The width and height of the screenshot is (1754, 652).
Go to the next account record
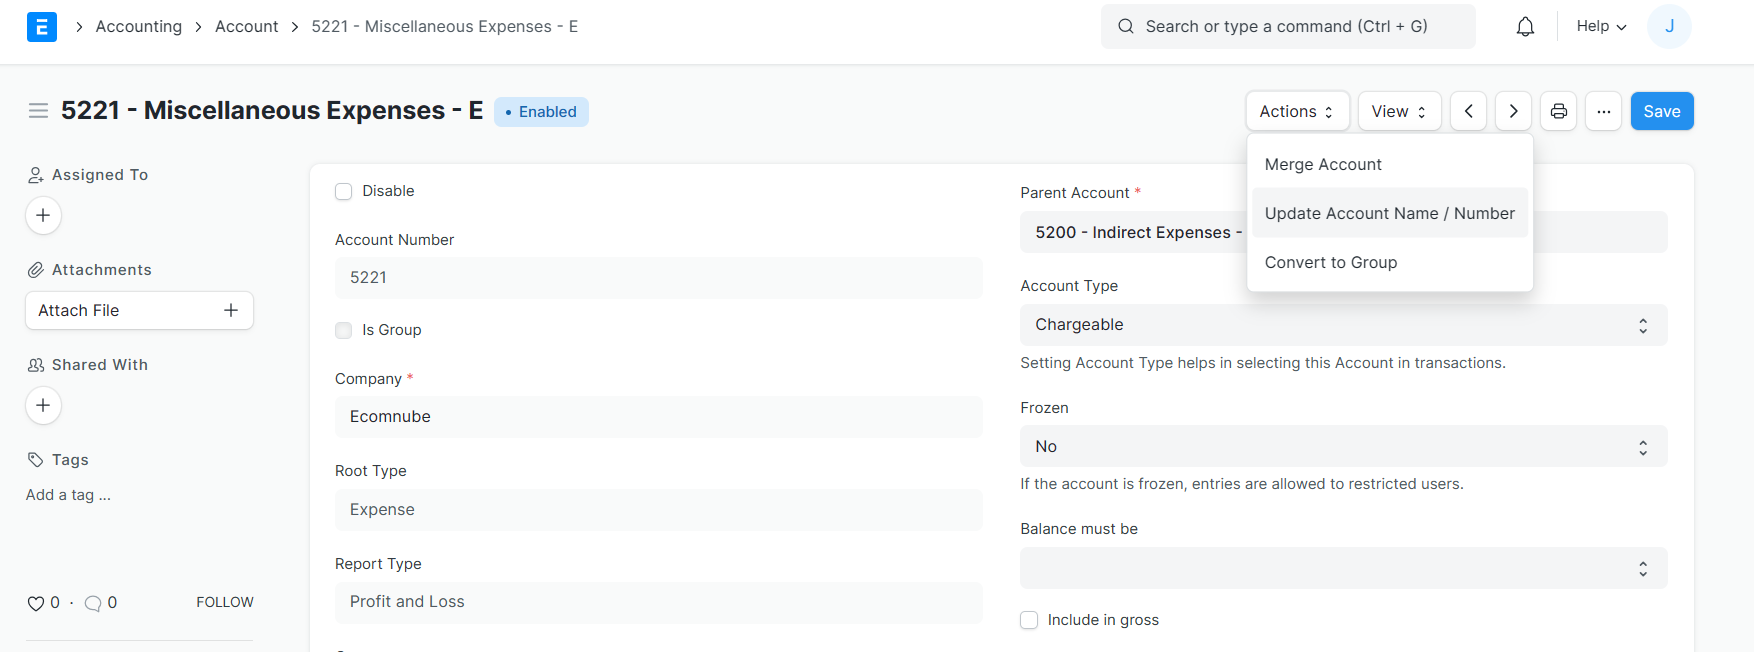pos(1514,111)
